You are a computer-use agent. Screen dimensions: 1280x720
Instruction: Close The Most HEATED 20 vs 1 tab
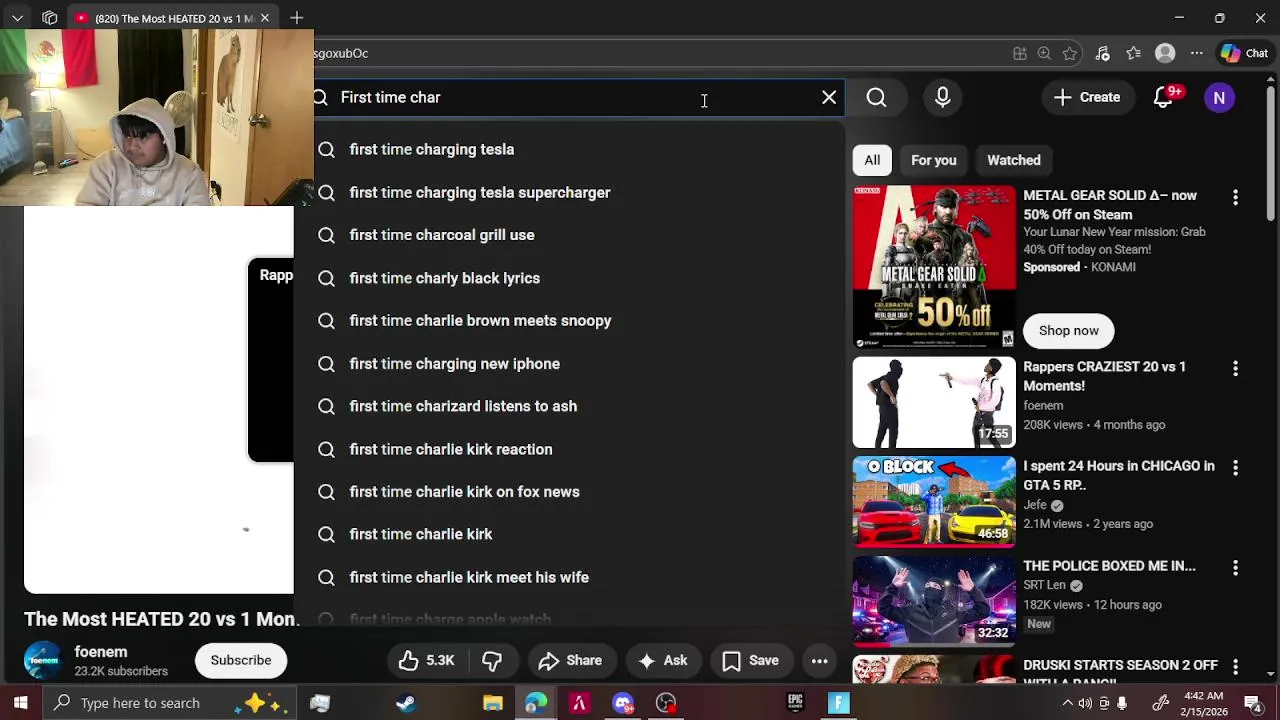point(264,18)
